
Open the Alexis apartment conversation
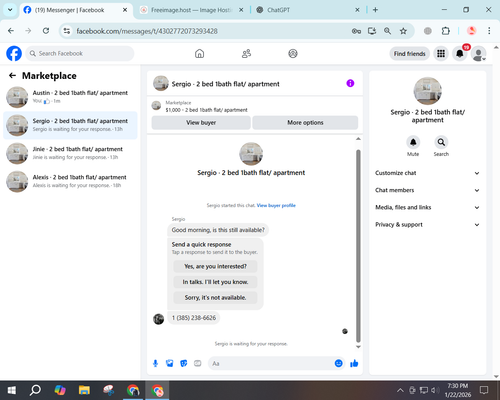70,181
